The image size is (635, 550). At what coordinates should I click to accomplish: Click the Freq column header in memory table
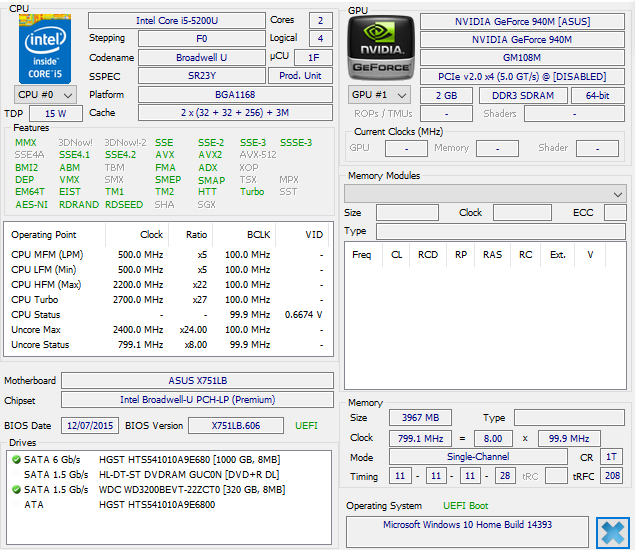(362, 255)
